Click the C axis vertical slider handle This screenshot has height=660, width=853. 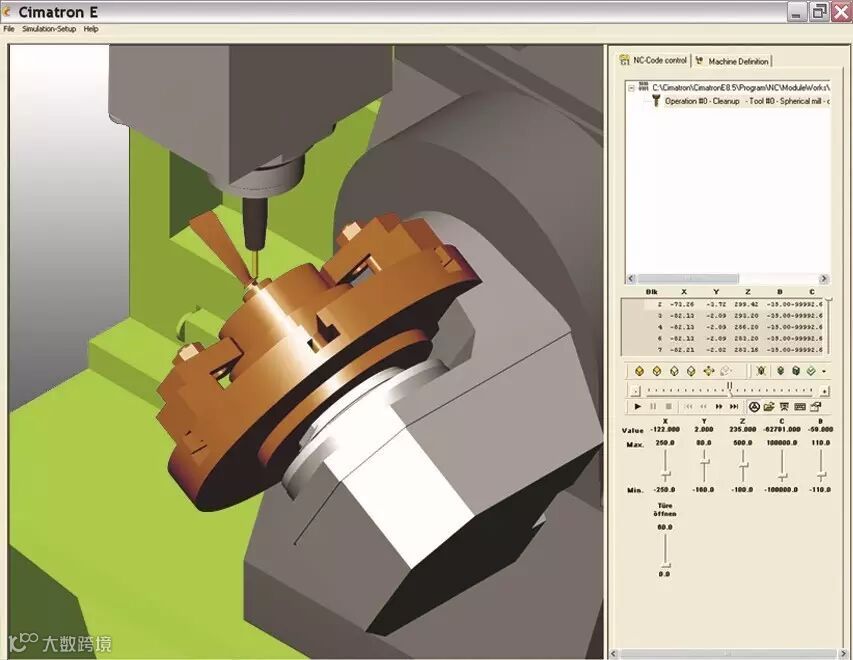coord(782,477)
